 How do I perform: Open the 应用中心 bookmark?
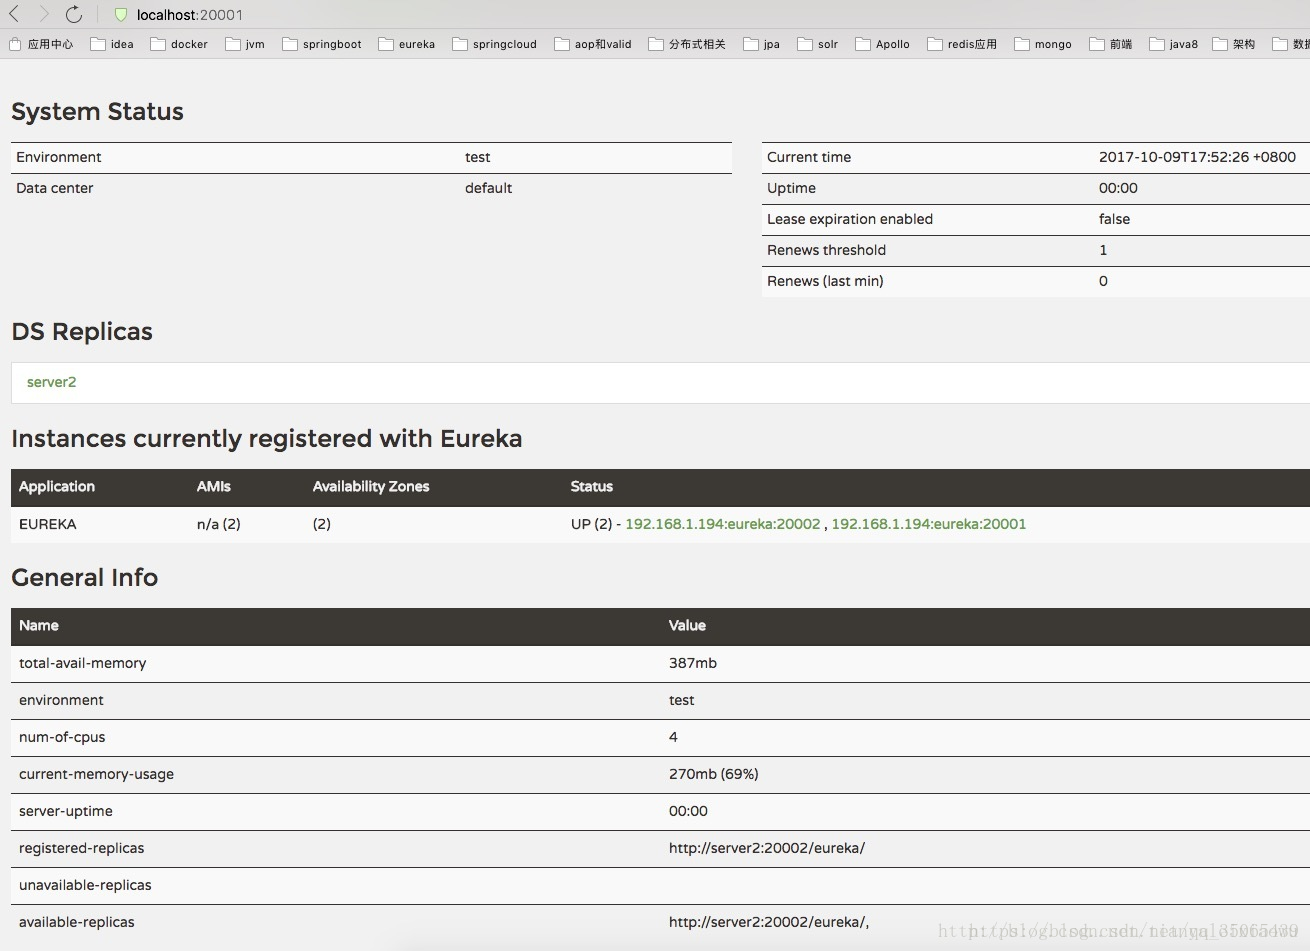41,44
